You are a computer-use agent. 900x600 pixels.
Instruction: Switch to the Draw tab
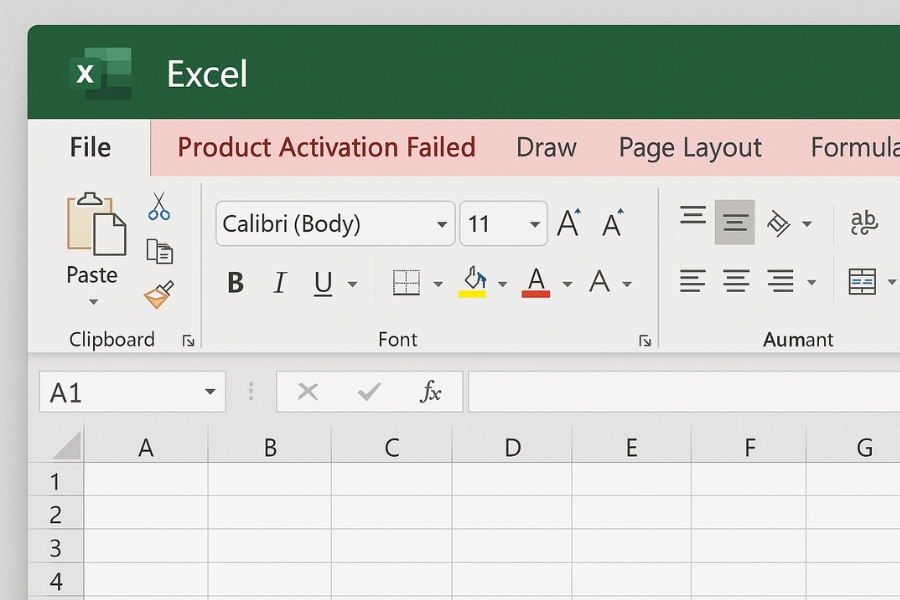tap(546, 148)
